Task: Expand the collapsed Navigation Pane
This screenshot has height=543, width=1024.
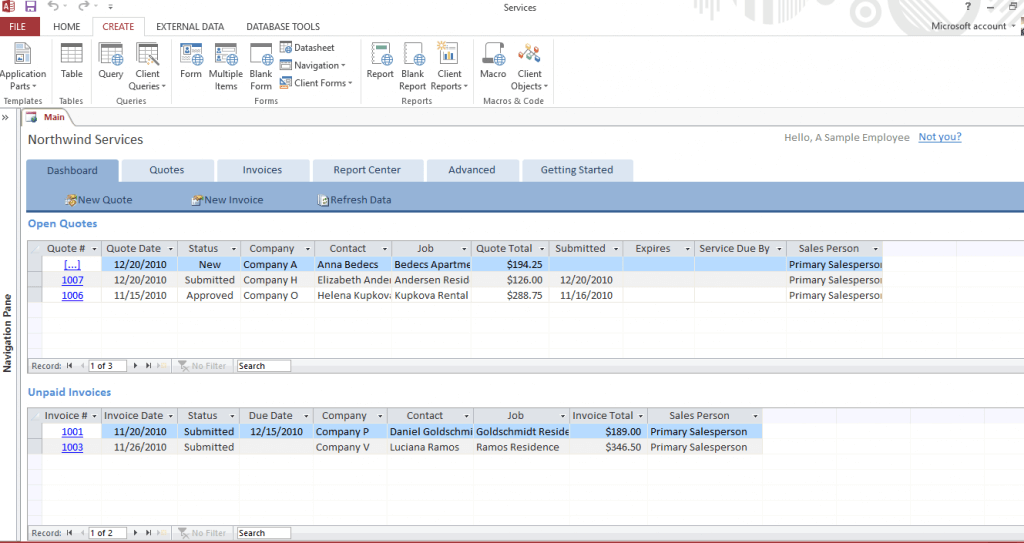Action: [x=7, y=118]
